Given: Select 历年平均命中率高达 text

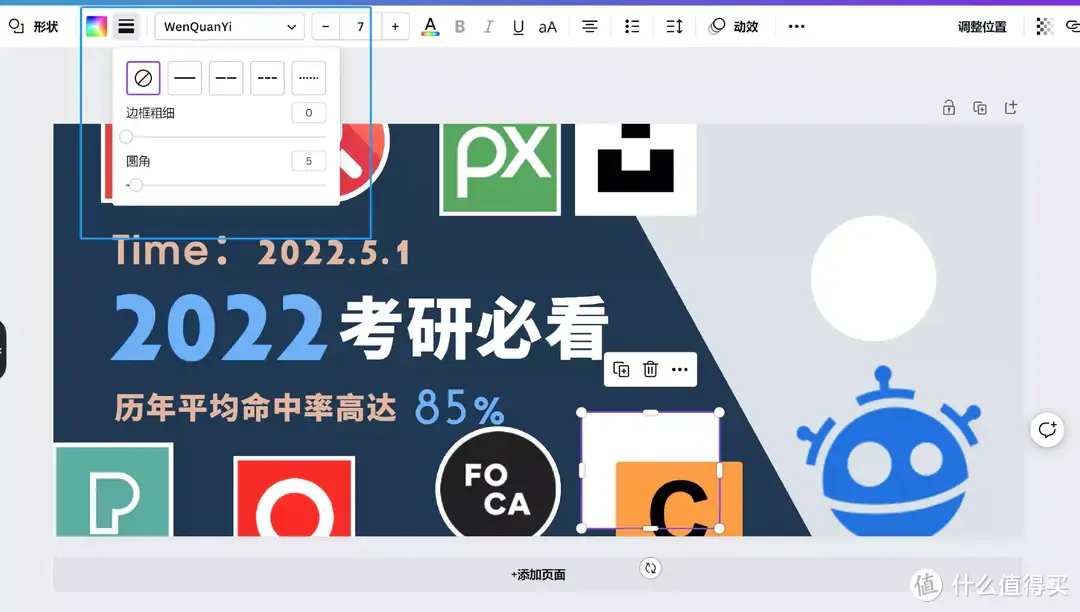Looking at the screenshot, I should 256,408.
